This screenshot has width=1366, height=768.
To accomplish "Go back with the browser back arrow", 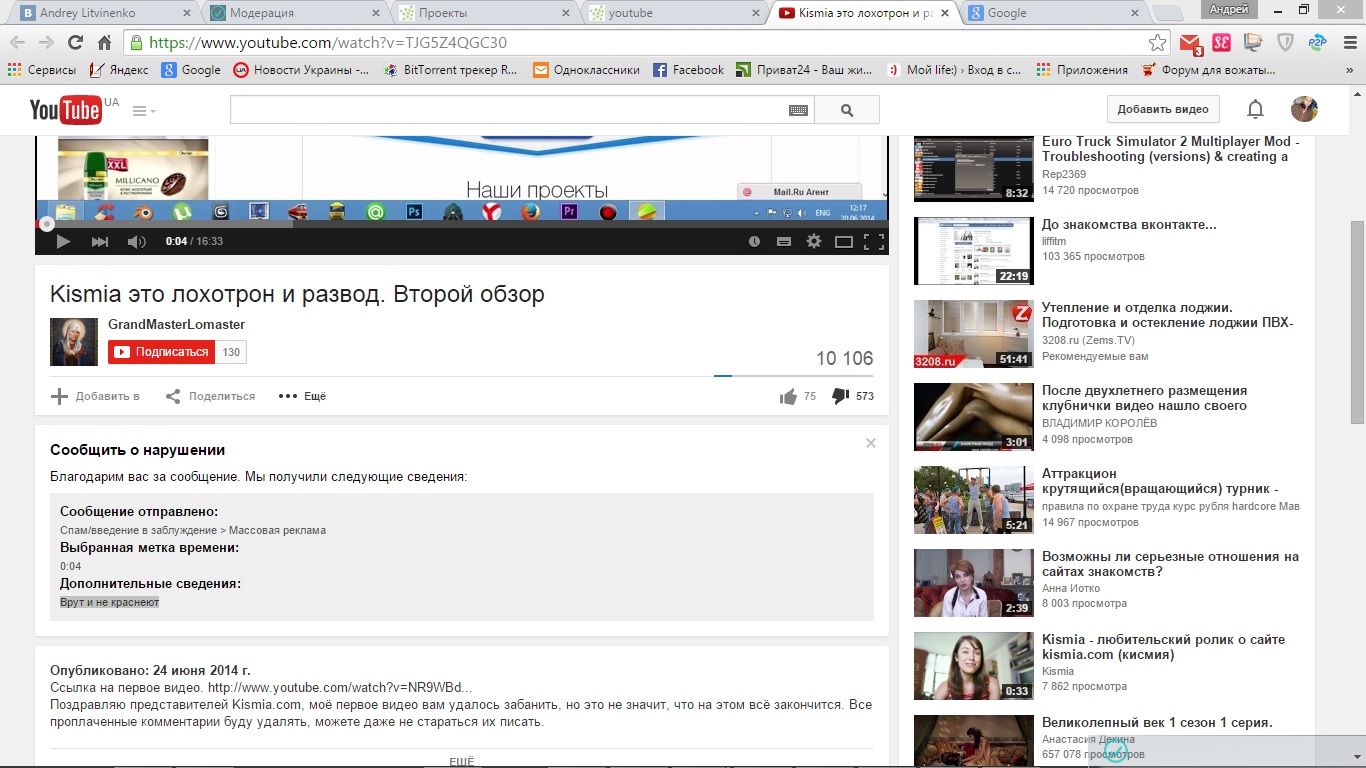I will tap(17, 42).
